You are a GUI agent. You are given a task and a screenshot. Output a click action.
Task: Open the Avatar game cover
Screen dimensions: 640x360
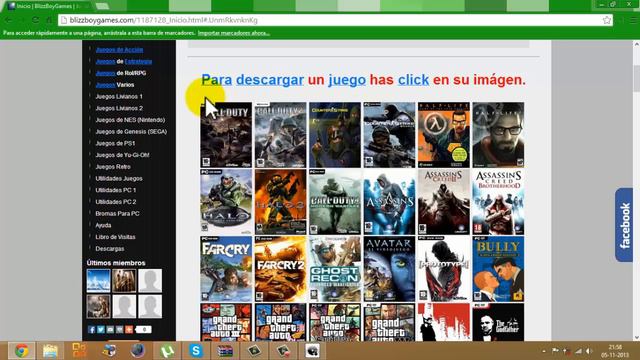tap(389, 269)
